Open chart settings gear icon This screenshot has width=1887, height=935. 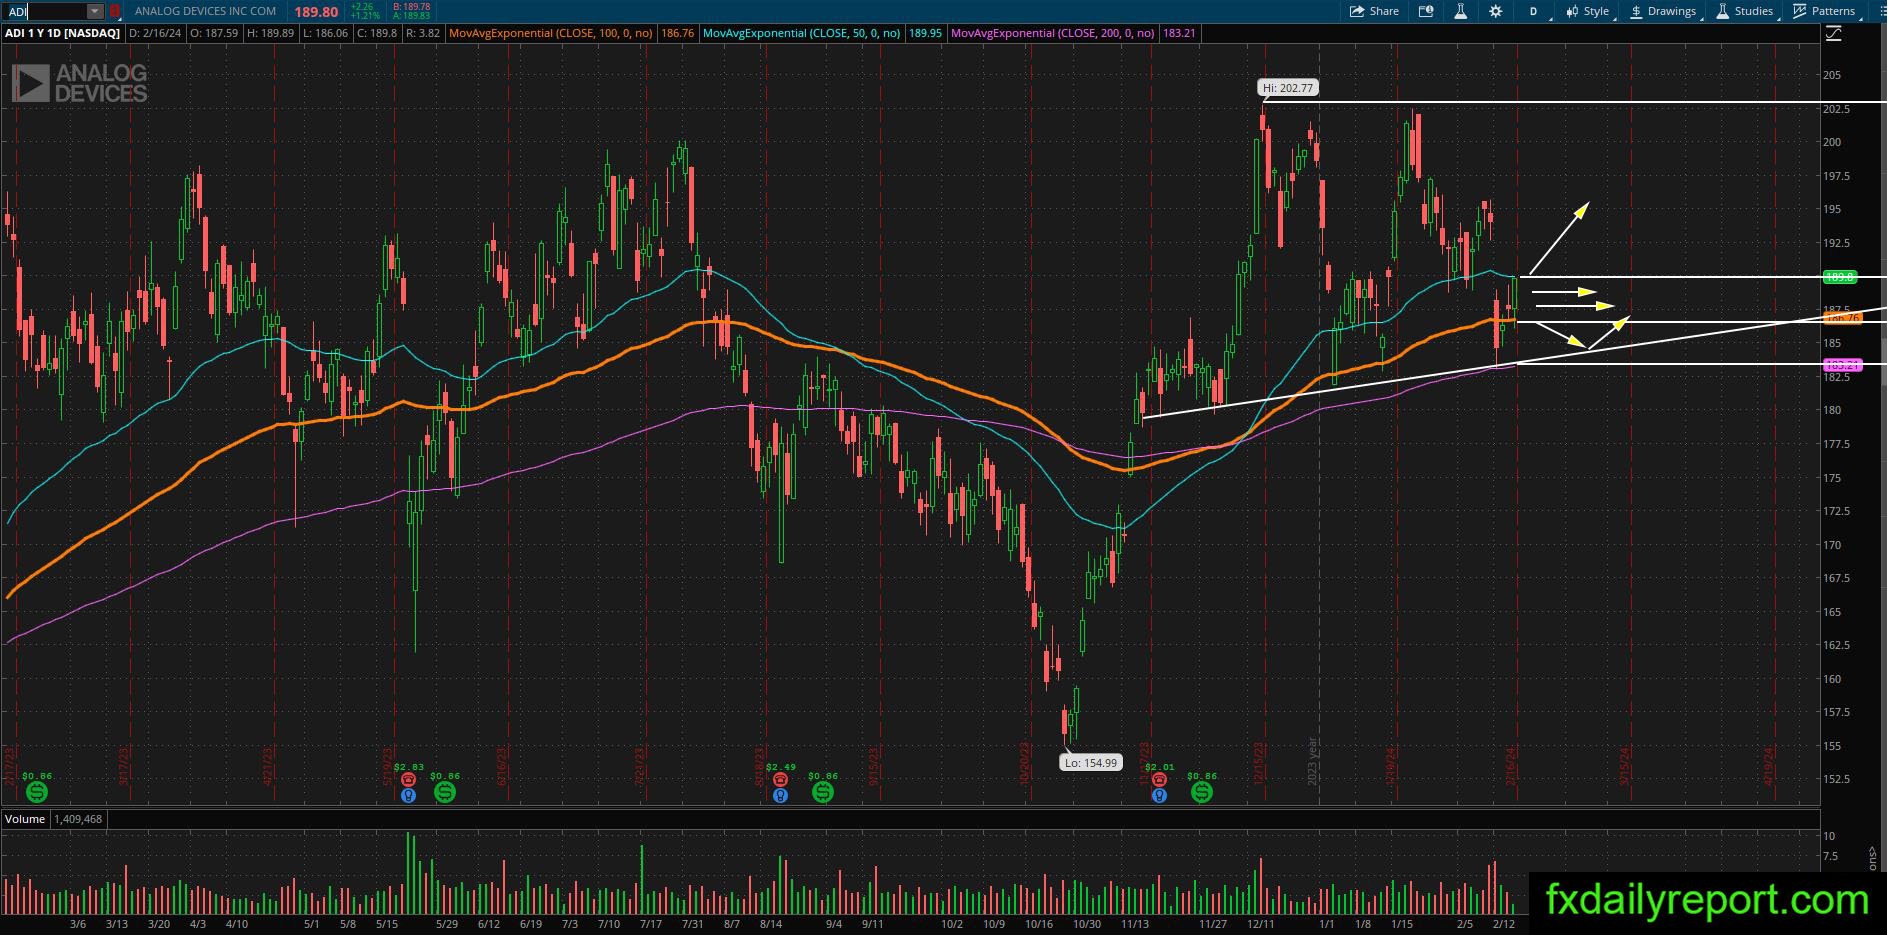[x=1495, y=11]
